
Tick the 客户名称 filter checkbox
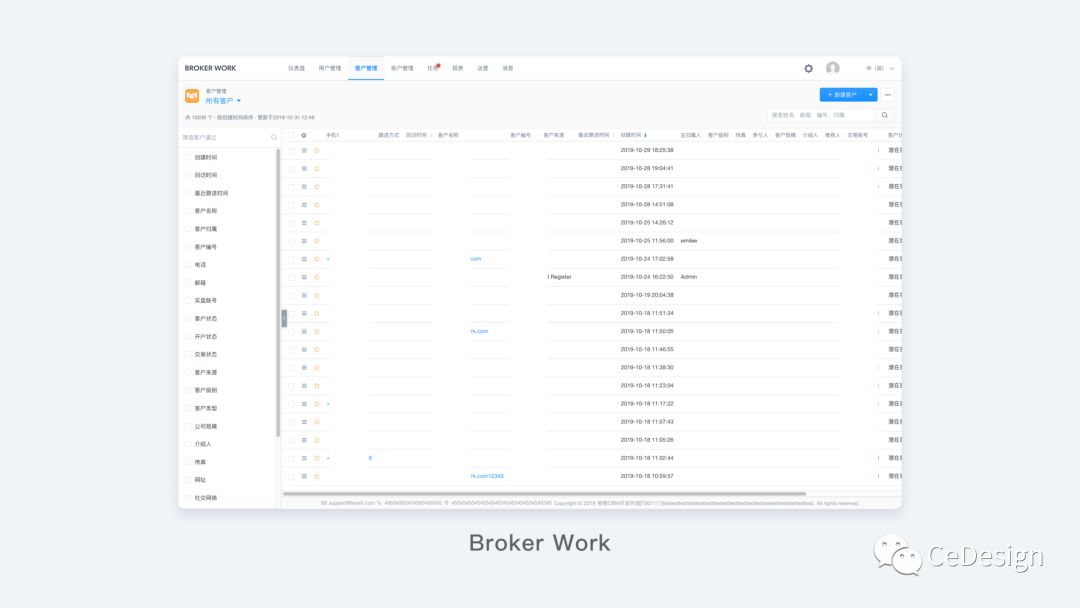[x=188, y=211]
